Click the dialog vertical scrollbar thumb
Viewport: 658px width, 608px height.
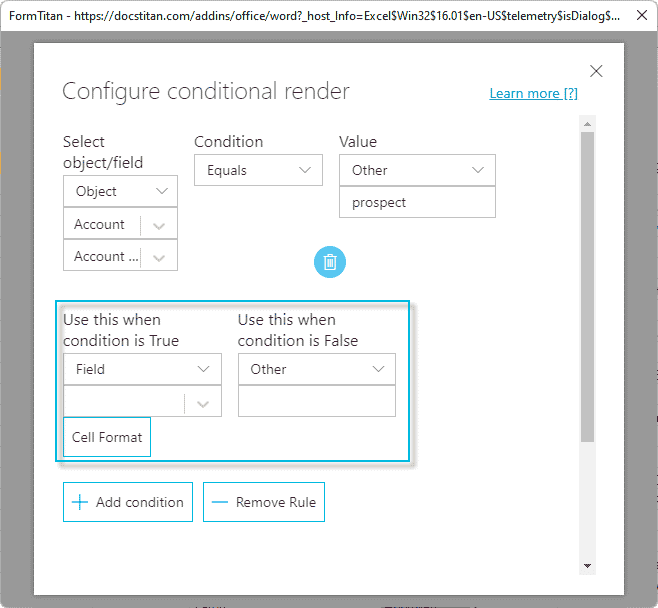(x=587, y=285)
